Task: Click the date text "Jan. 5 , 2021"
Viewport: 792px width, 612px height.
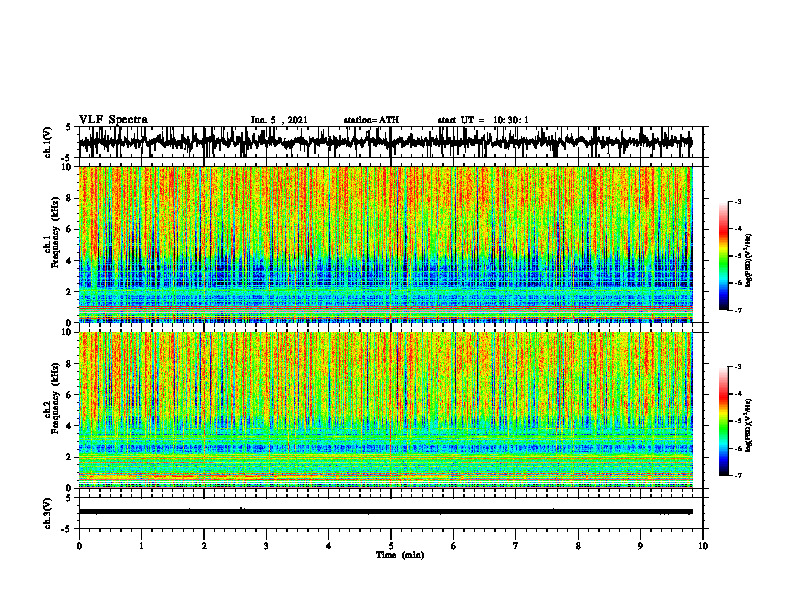Action: point(279,120)
